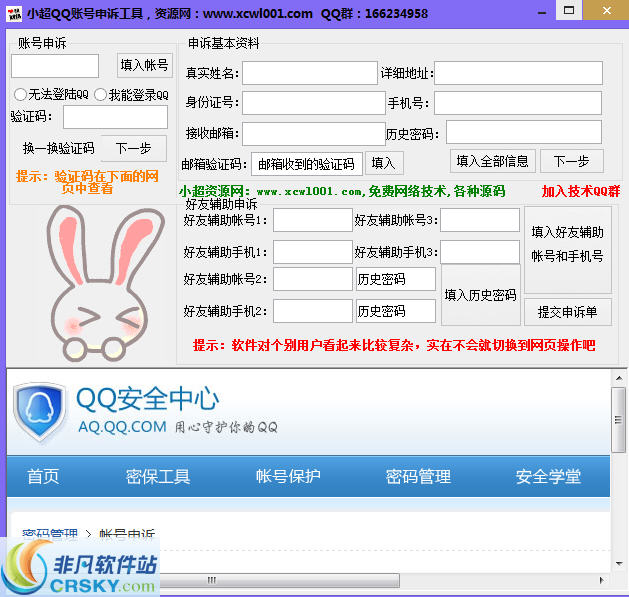Click the 好友辅助手机2 input field
The width and height of the screenshot is (629, 597).
coord(313,311)
